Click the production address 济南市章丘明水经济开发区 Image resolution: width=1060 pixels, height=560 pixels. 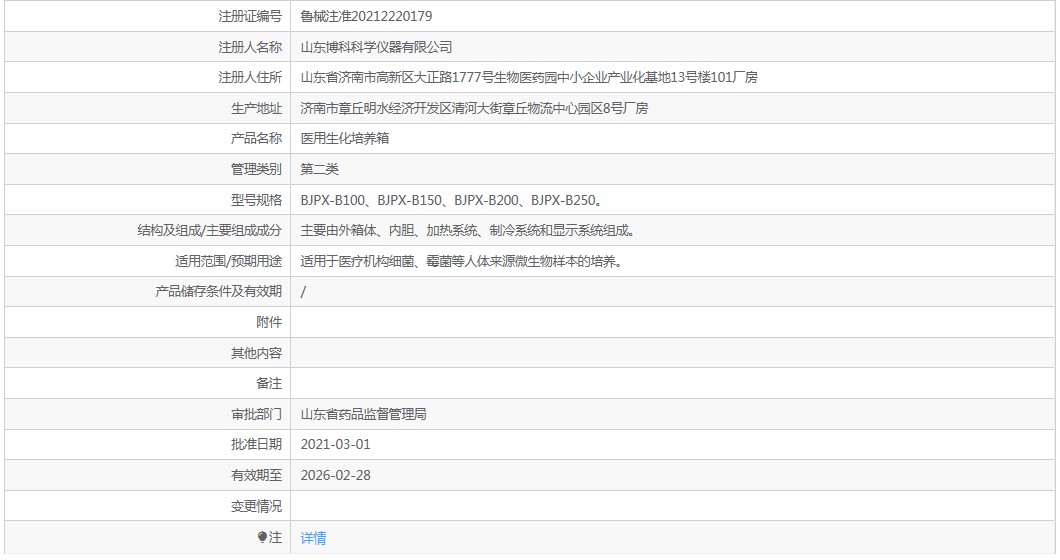(474, 108)
